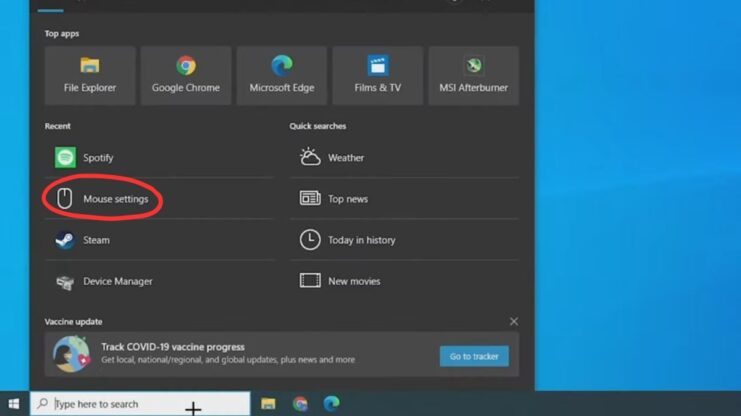Open Microsoft Edge tile in Top apps
The image size is (741, 416).
pos(282,76)
